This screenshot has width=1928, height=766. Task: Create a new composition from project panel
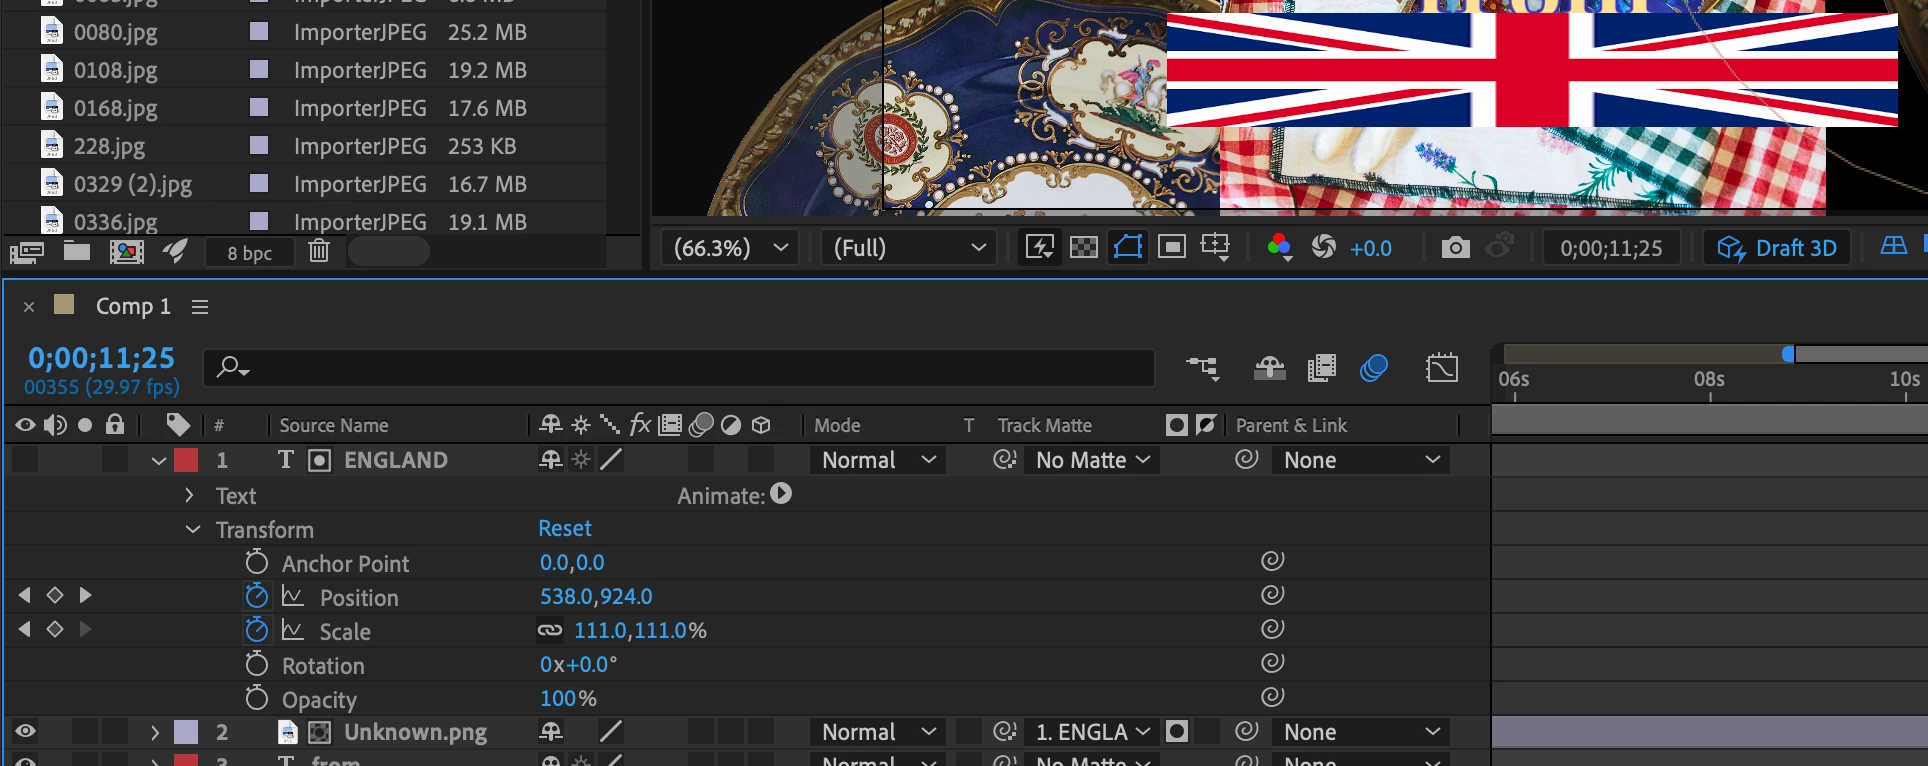click(126, 252)
